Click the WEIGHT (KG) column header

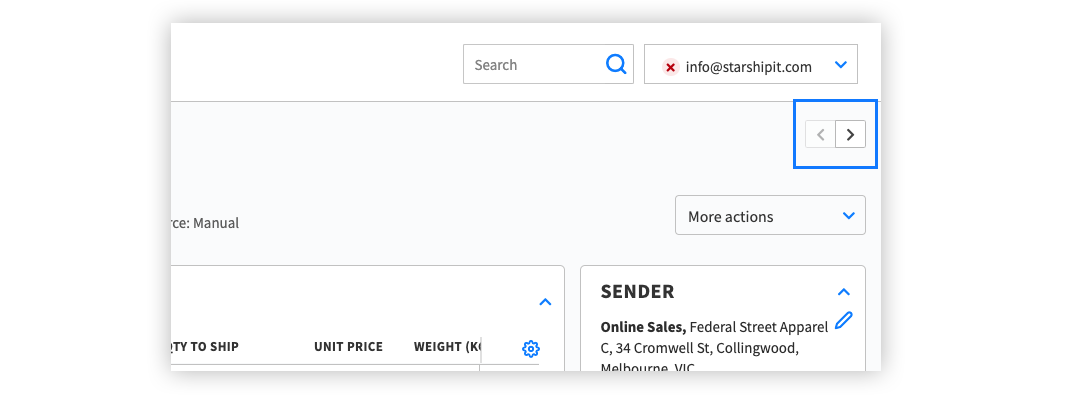pyautogui.click(x=447, y=347)
